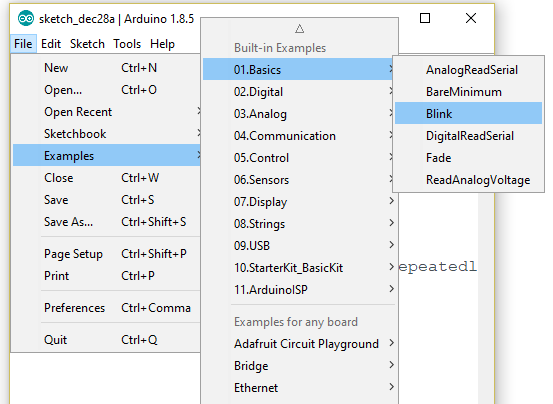Screen dimensions: 553x404
Task: Open Page Setup from File menu
Action: tap(107, 254)
